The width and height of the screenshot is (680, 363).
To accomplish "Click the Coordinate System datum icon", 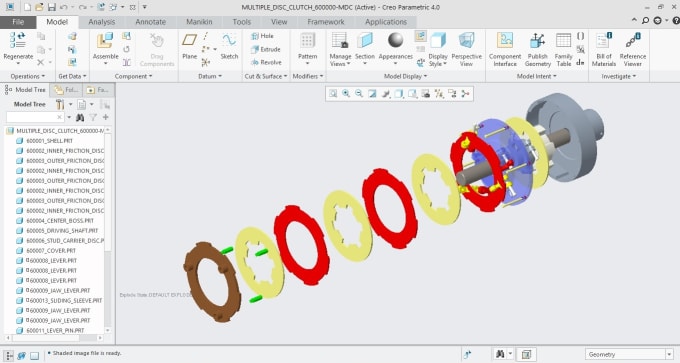I will [206, 62].
